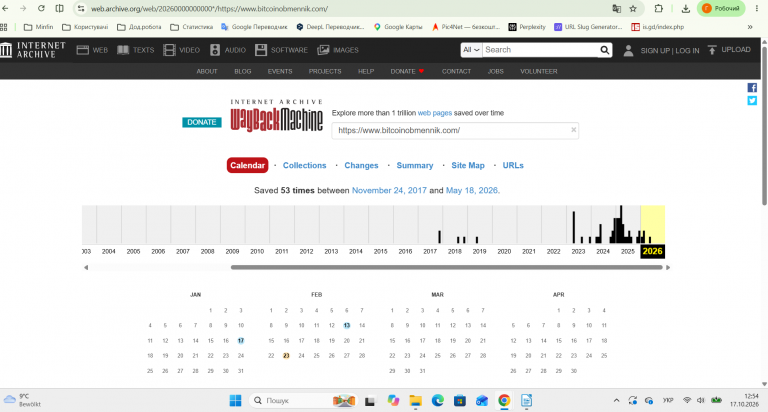Viewport: 768px width, 412px height.
Task: Click SIGN UP | LOG IN
Action: coord(670,50)
